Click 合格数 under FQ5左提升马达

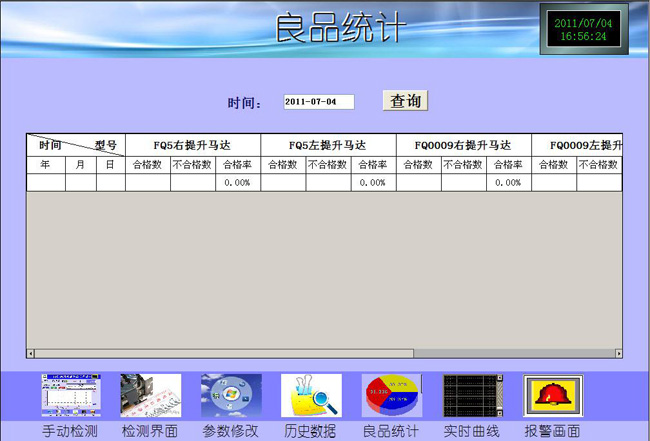pos(283,165)
